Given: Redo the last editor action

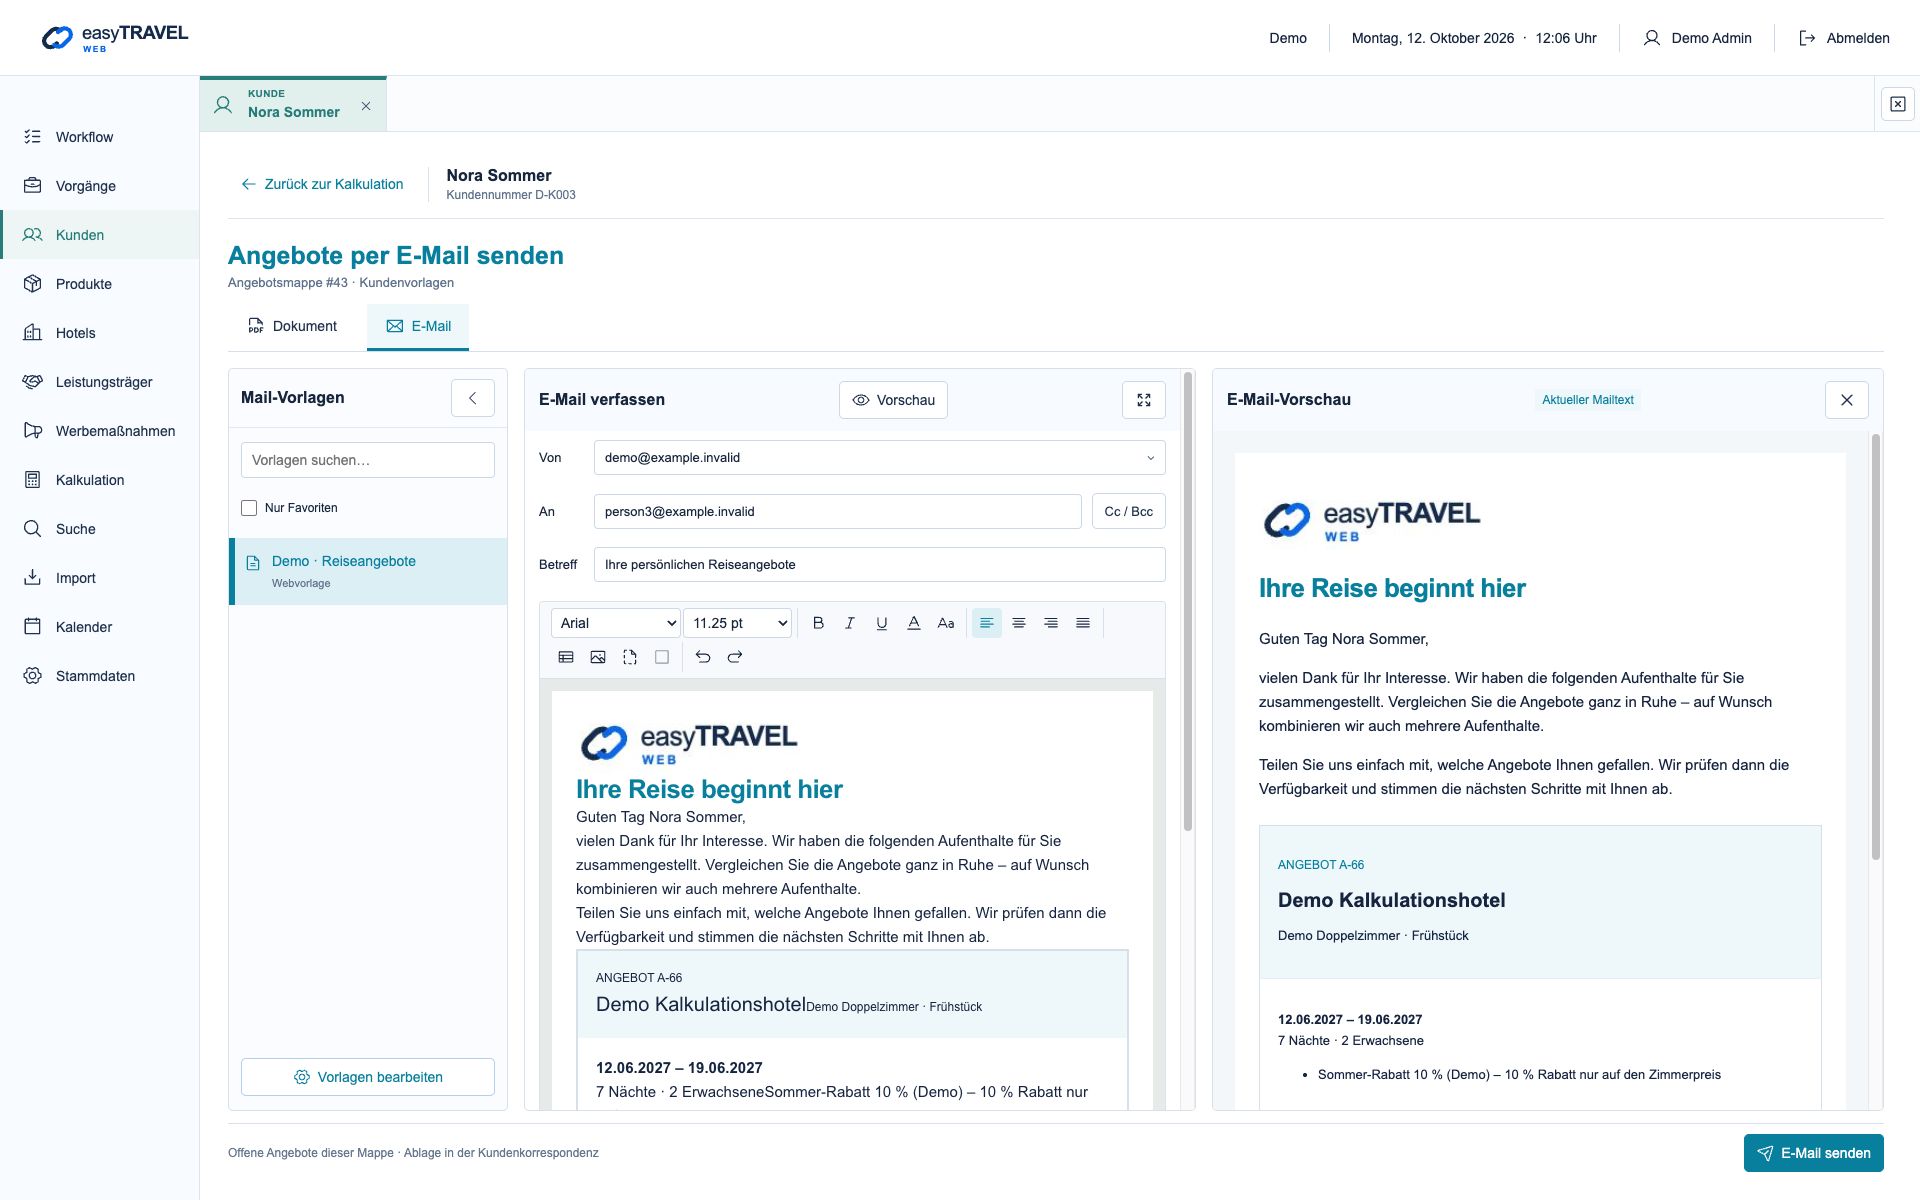Looking at the screenshot, I should coord(735,657).
